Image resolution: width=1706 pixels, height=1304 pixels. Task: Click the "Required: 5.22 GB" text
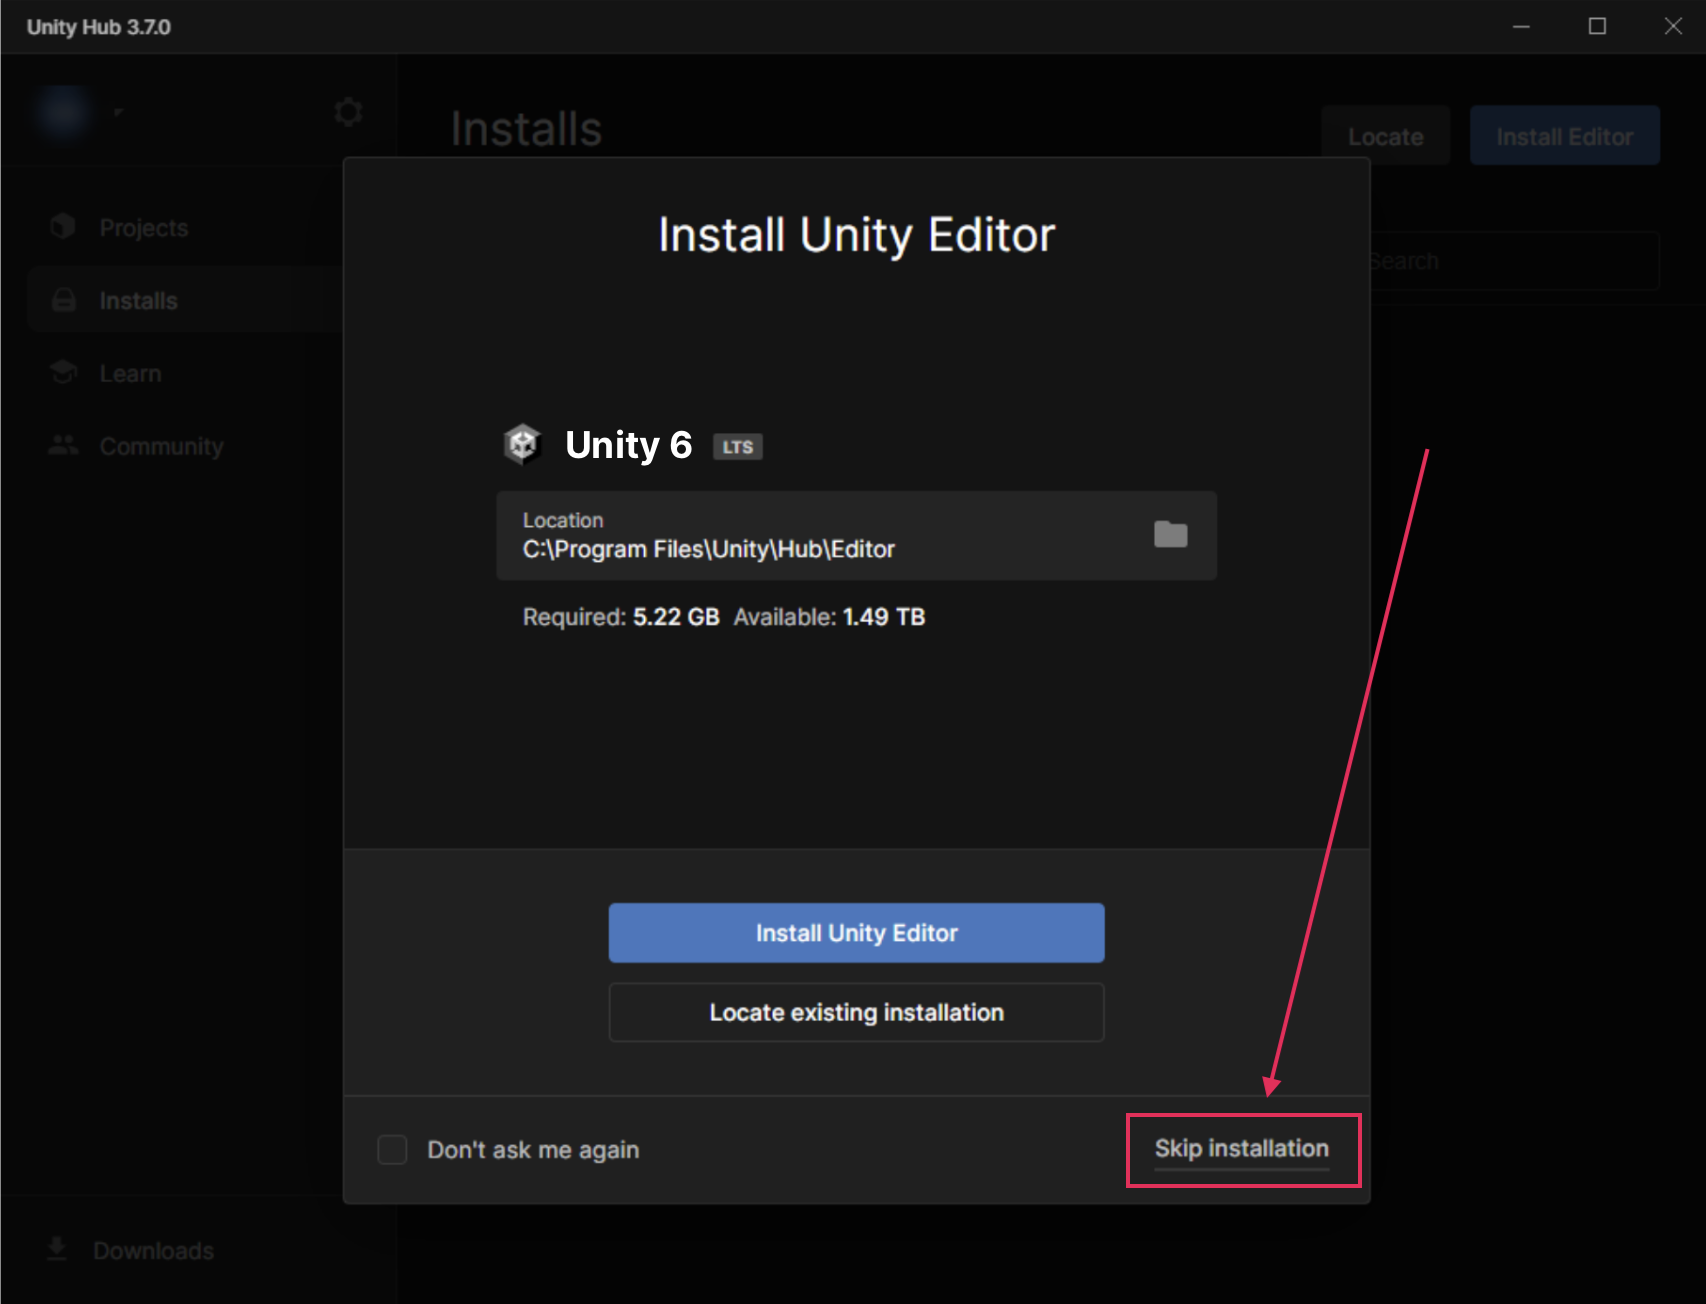(621, 617)
